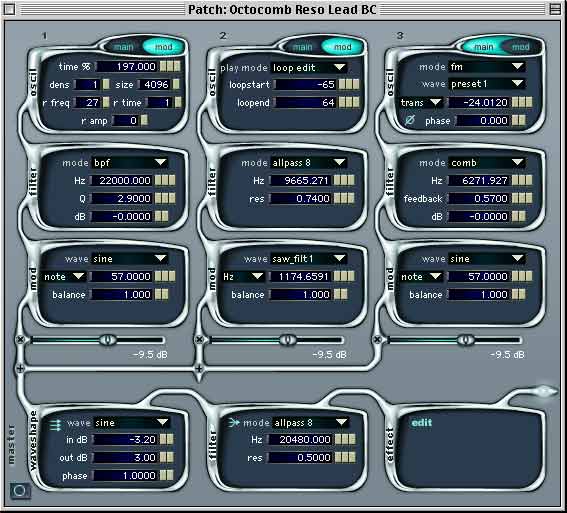Viewport: 567px width, 513px height.
Task: Switch channel 1 oscillator to main tab
Action: 123,47
